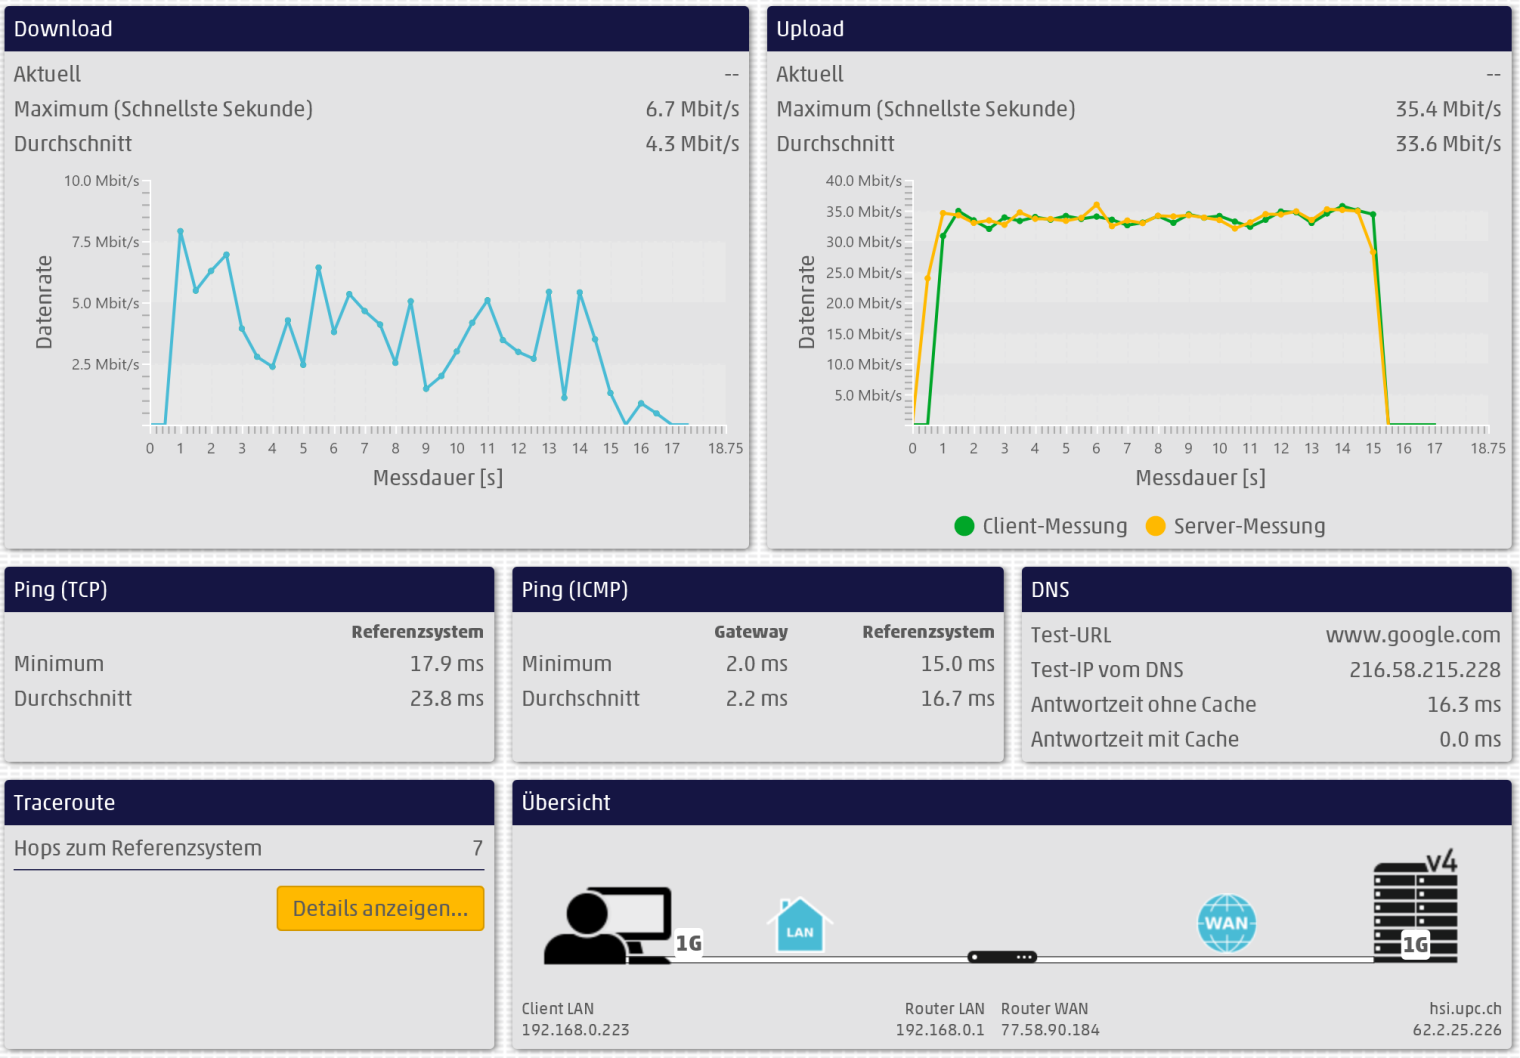The image size is (1520, 1058).
Task: Click the Details anzeigen button
Action: (x=380, y=908)
